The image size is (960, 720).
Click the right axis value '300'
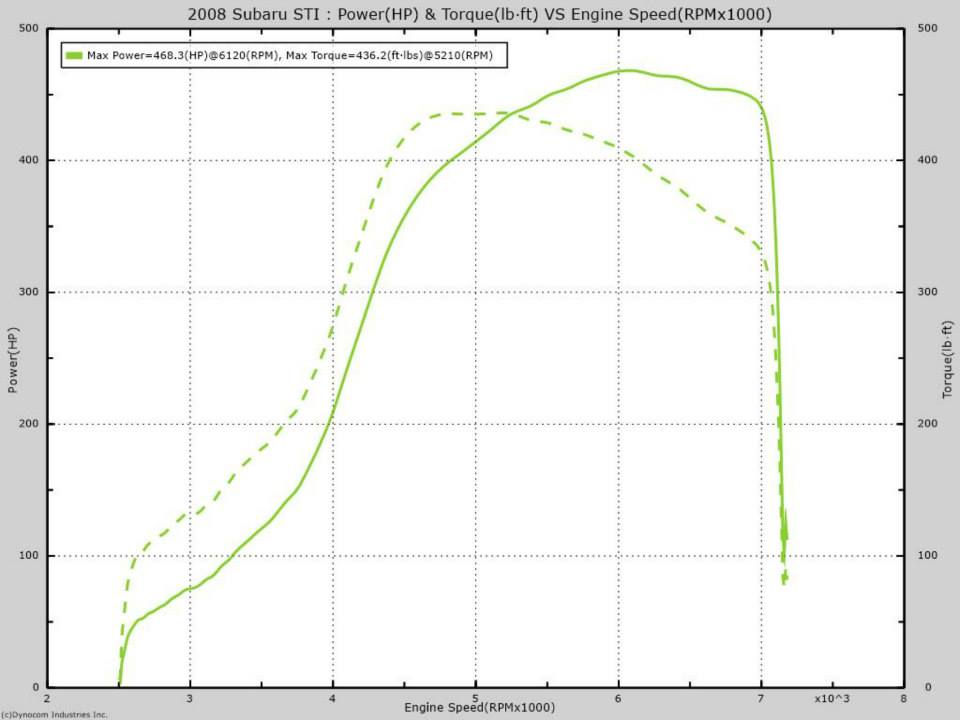pos(928,291)
